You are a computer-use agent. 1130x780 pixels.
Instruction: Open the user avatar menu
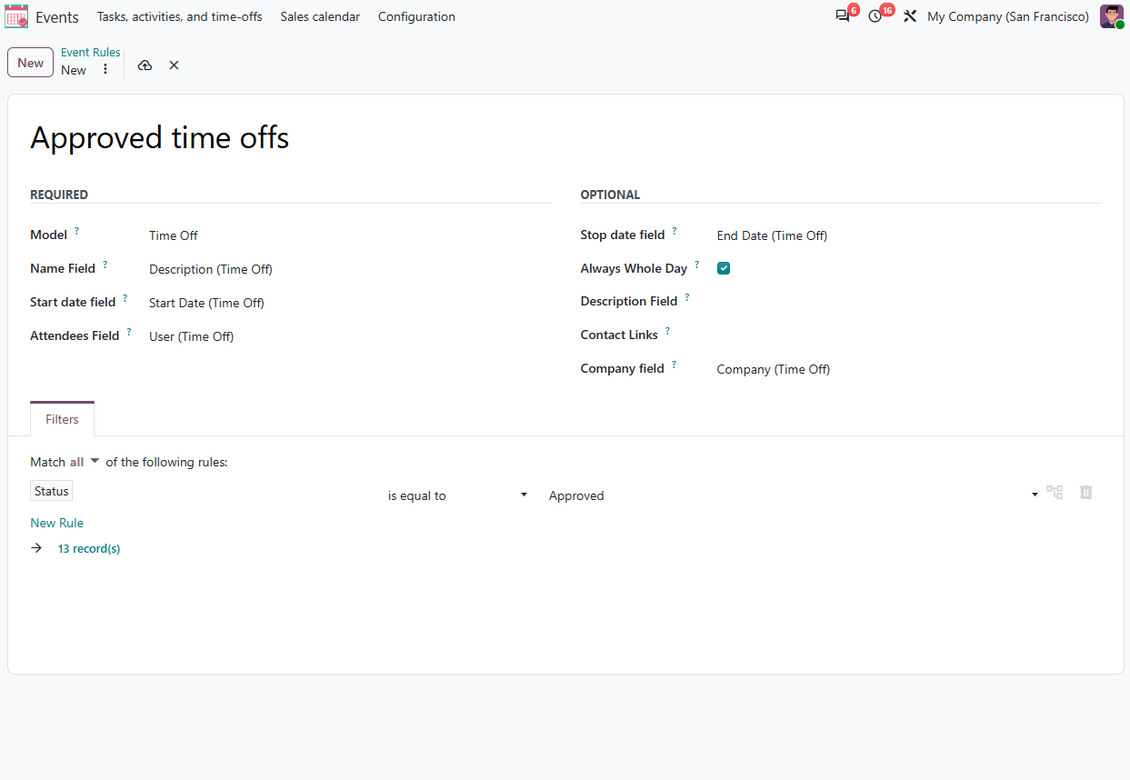pos(1111,16)
